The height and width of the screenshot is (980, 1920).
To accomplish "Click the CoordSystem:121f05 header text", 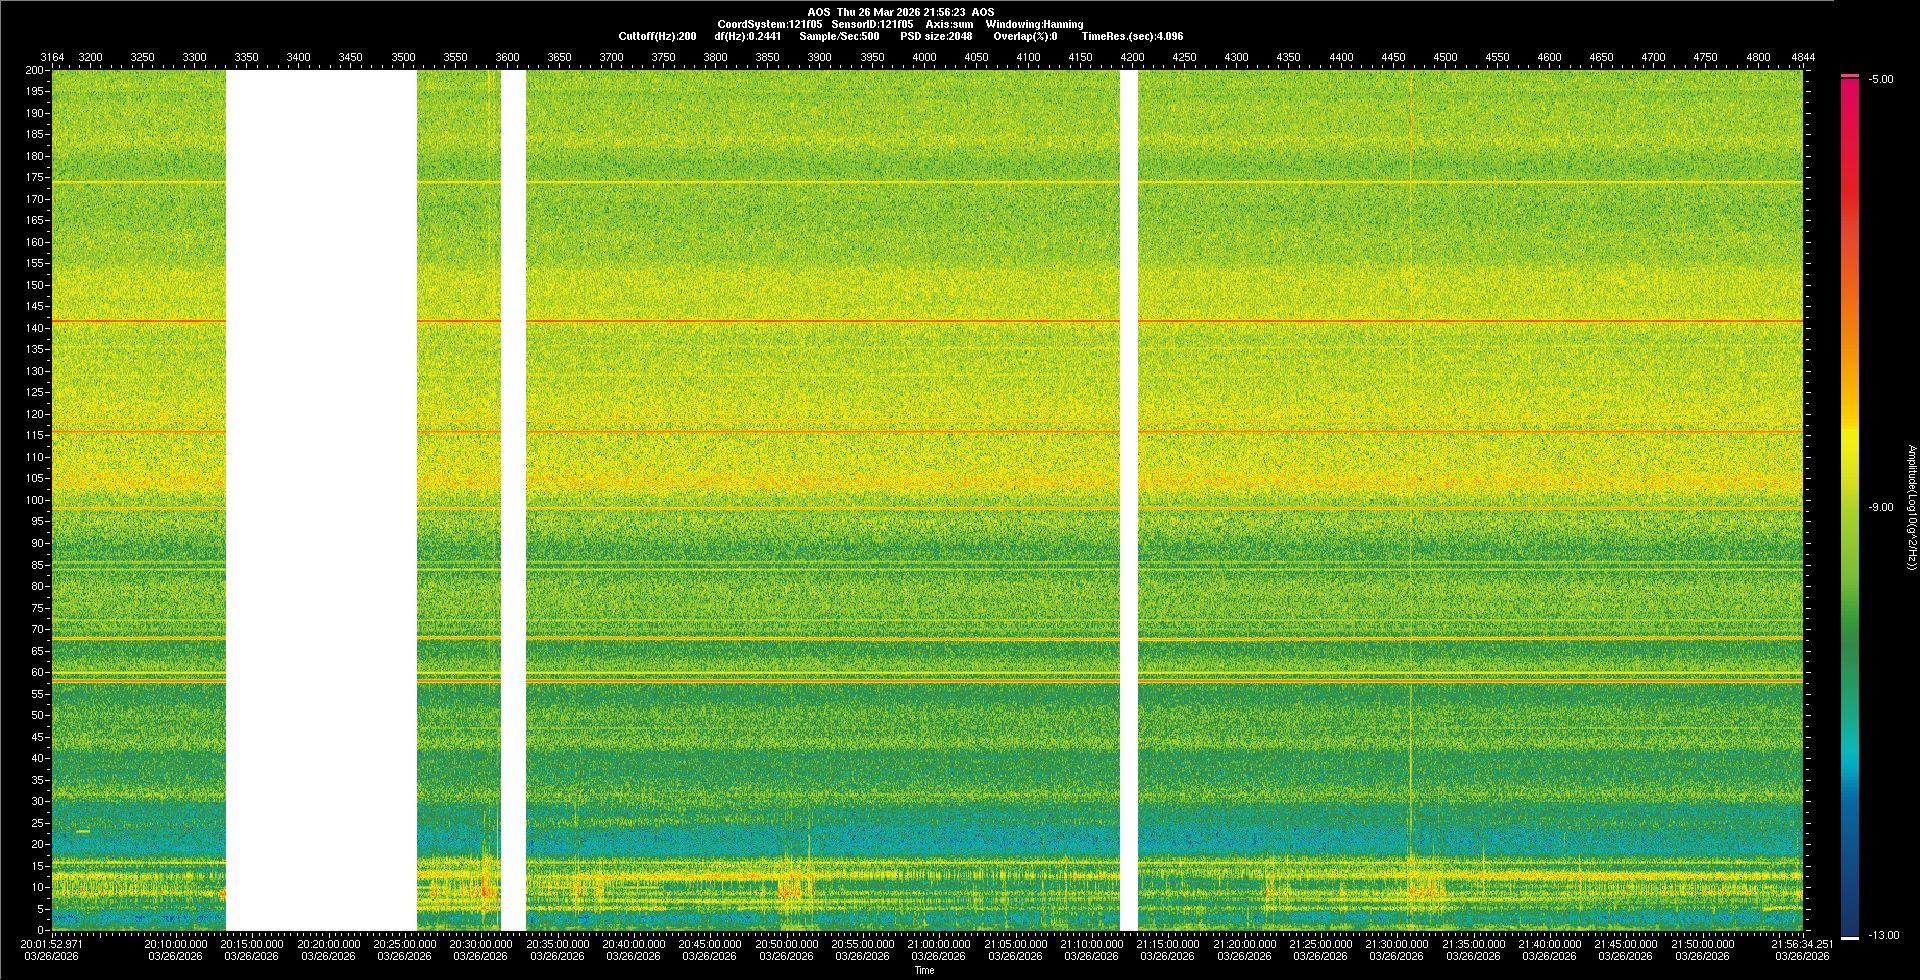I will click(x=769, y=24).
